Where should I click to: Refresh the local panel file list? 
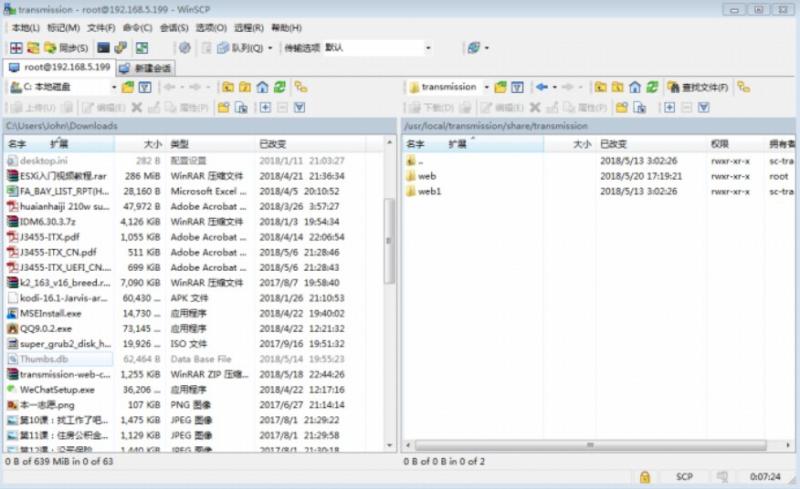point(280,87)
